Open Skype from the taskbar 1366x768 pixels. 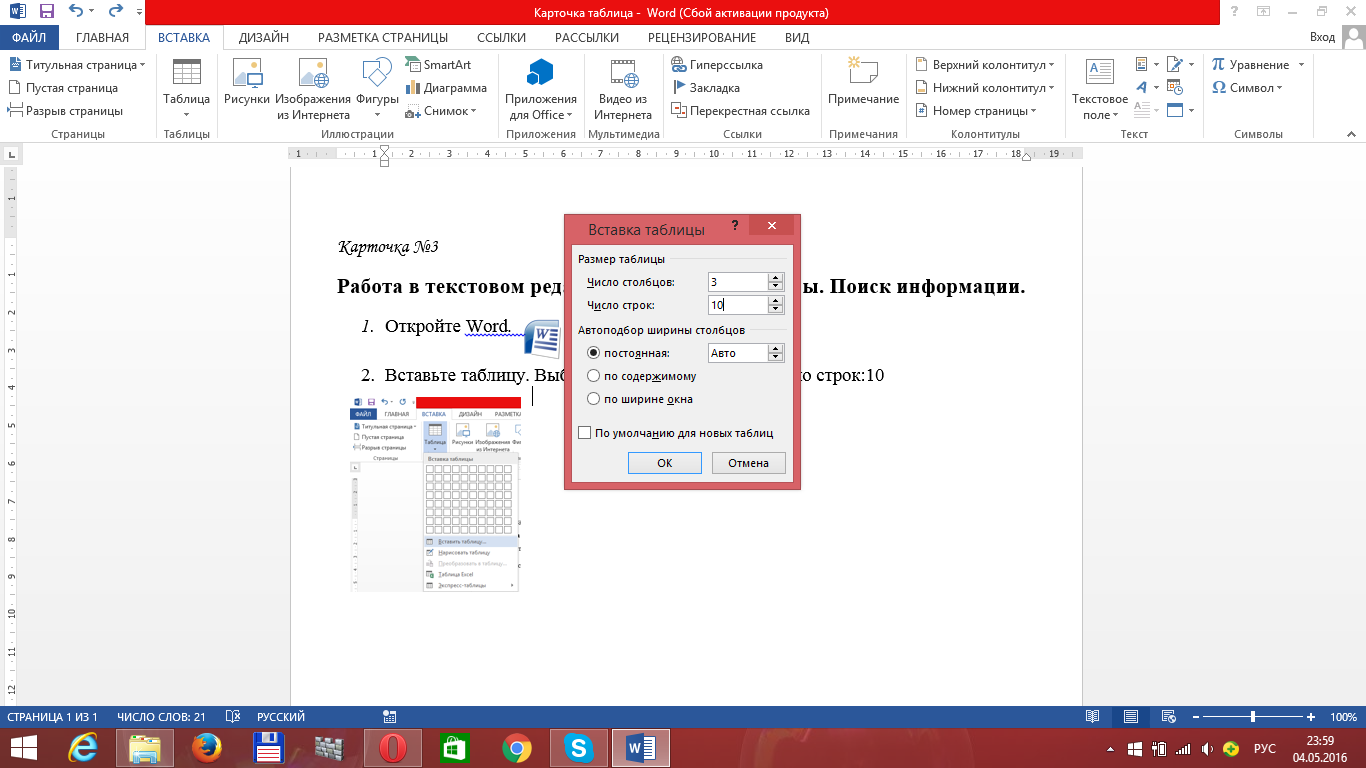pyautogui.click(x=579, y=746)
